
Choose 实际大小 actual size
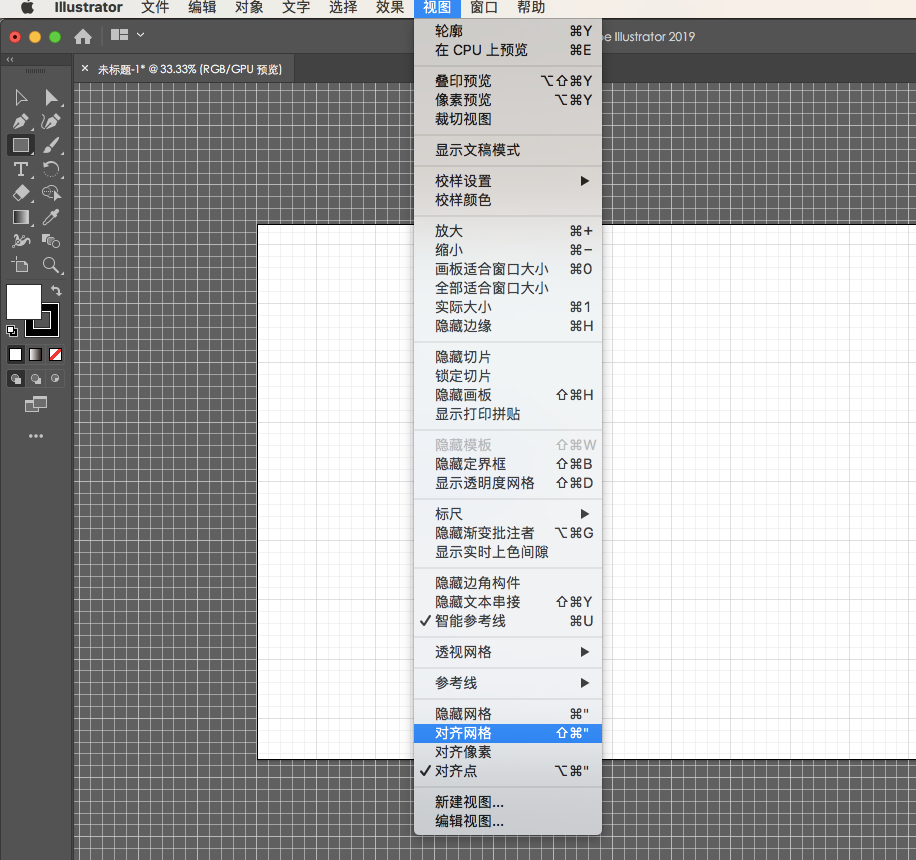point(508,307)
